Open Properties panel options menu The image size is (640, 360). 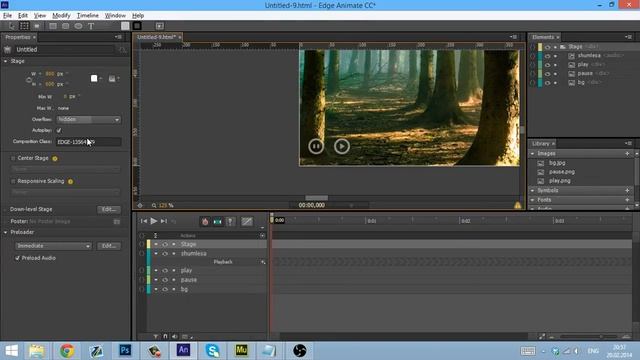click(x=118, y=37)
